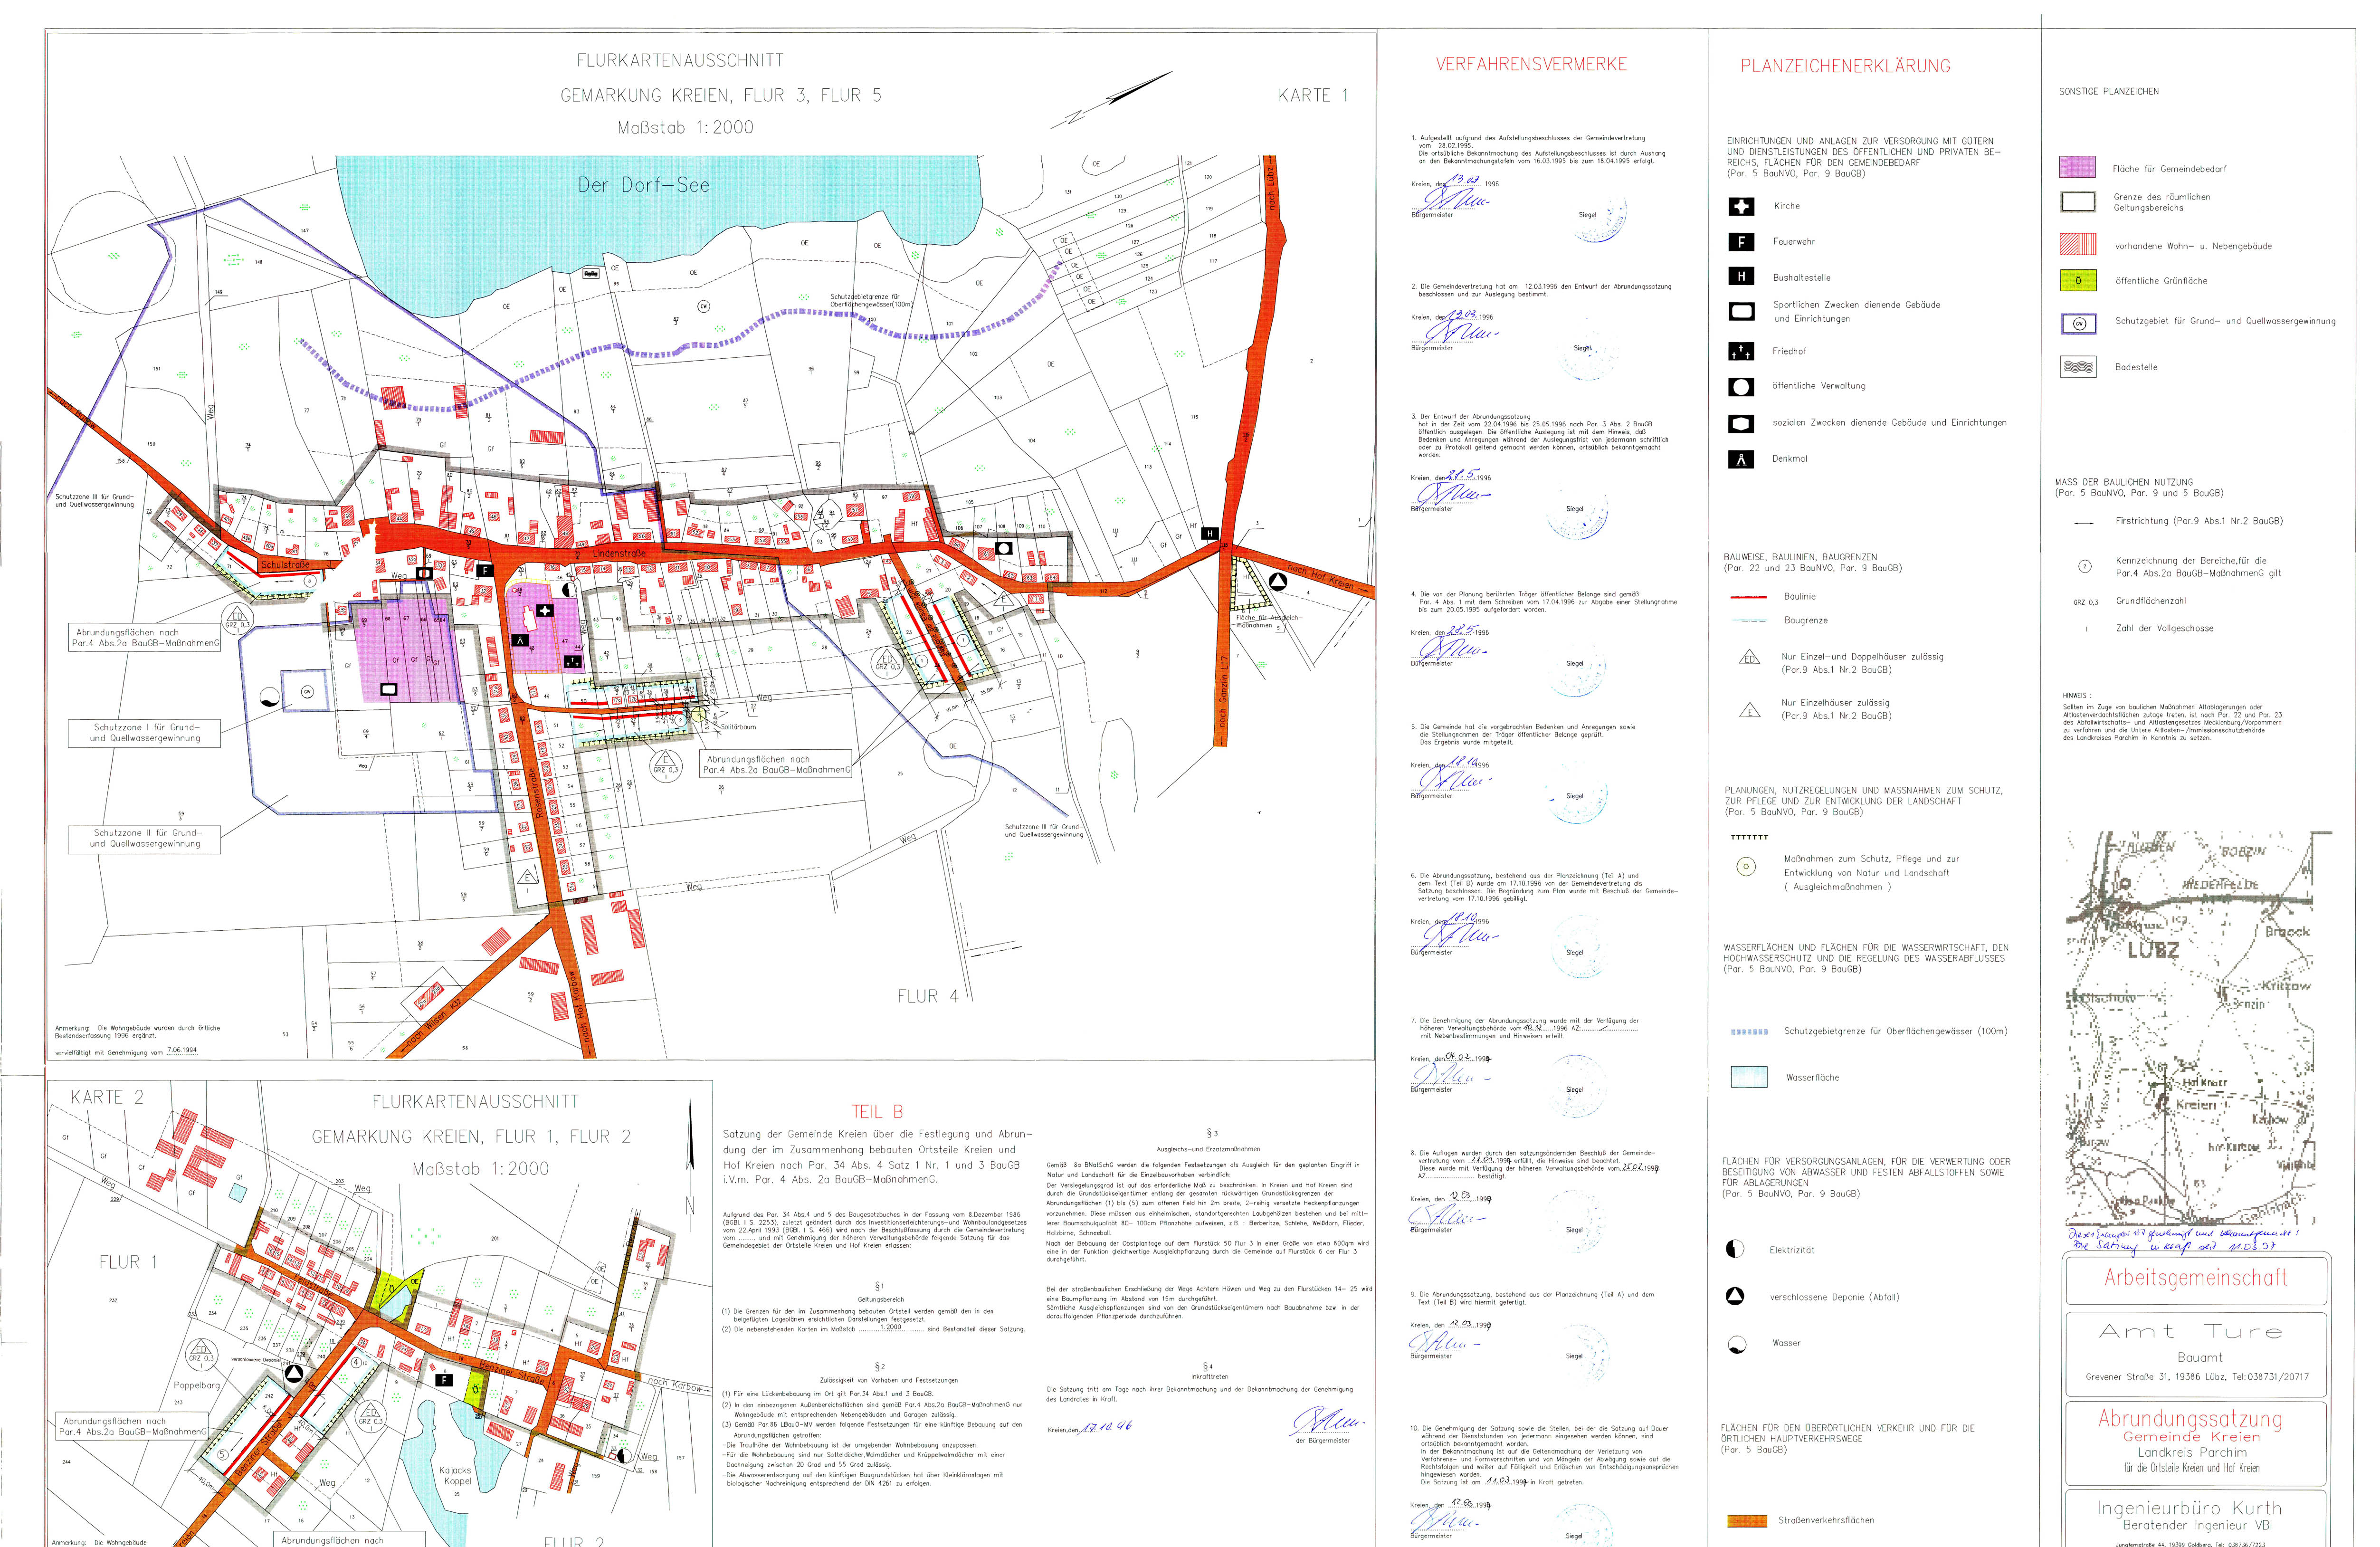
Task: Click the KARTE 1 label
Action: (1313, 96)
